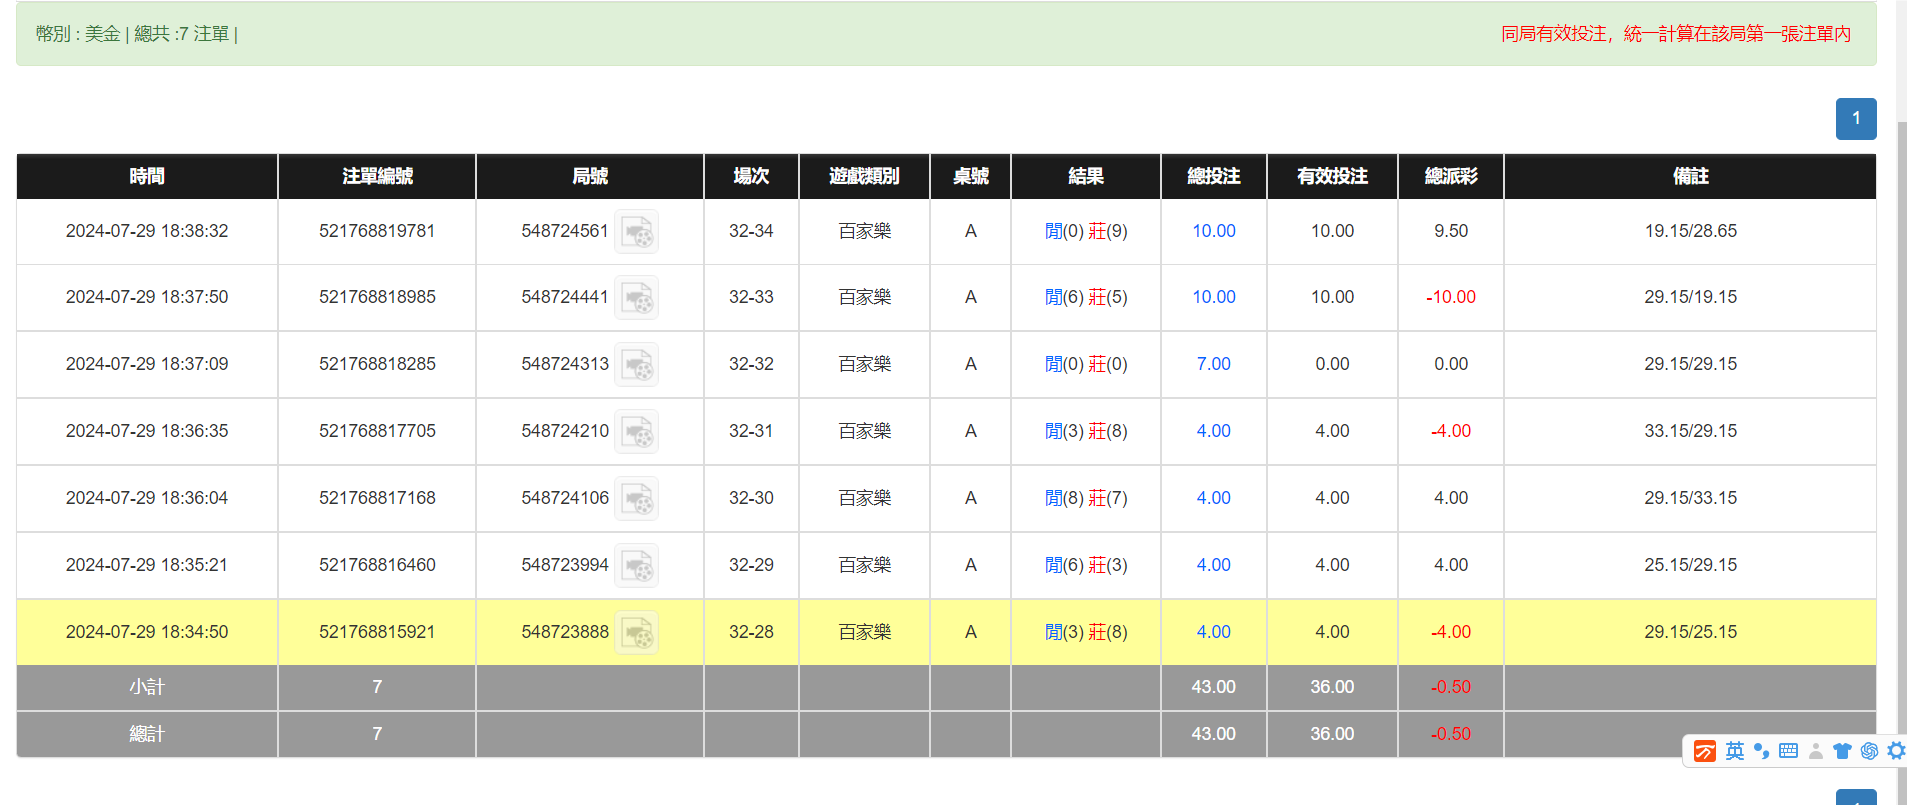Click total bet amount 10.00 for bet 521768819781
The width and height of the screenshot is (1908, 805).
[1213, 231]
